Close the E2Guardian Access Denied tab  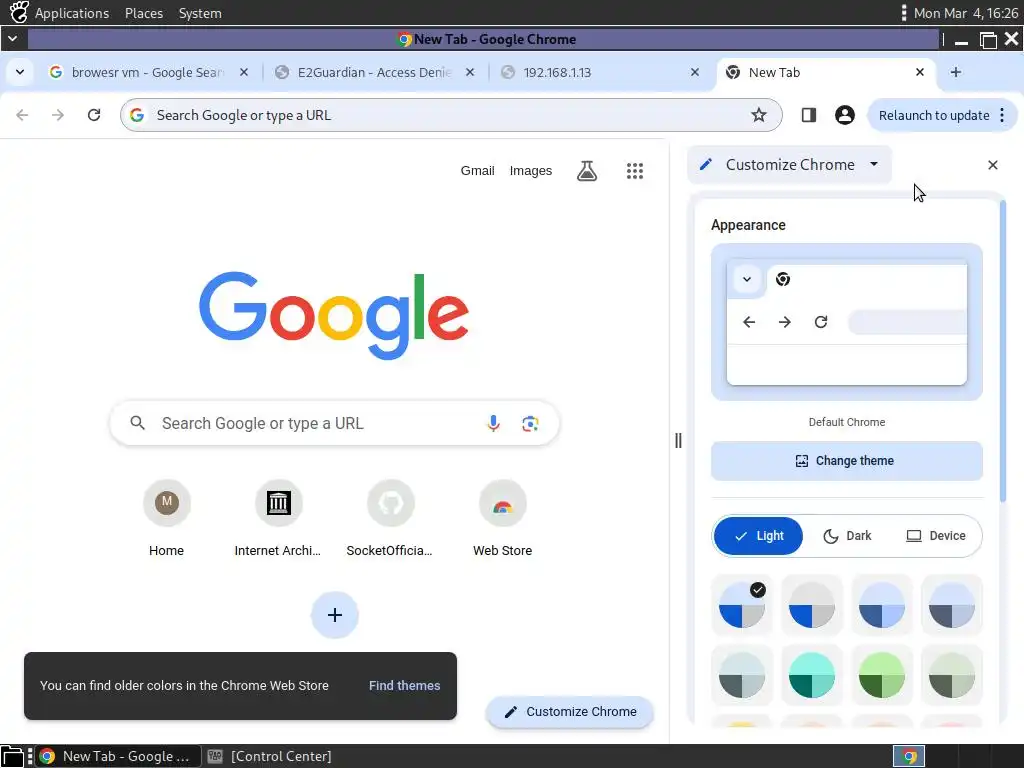[x=470, y=72]
